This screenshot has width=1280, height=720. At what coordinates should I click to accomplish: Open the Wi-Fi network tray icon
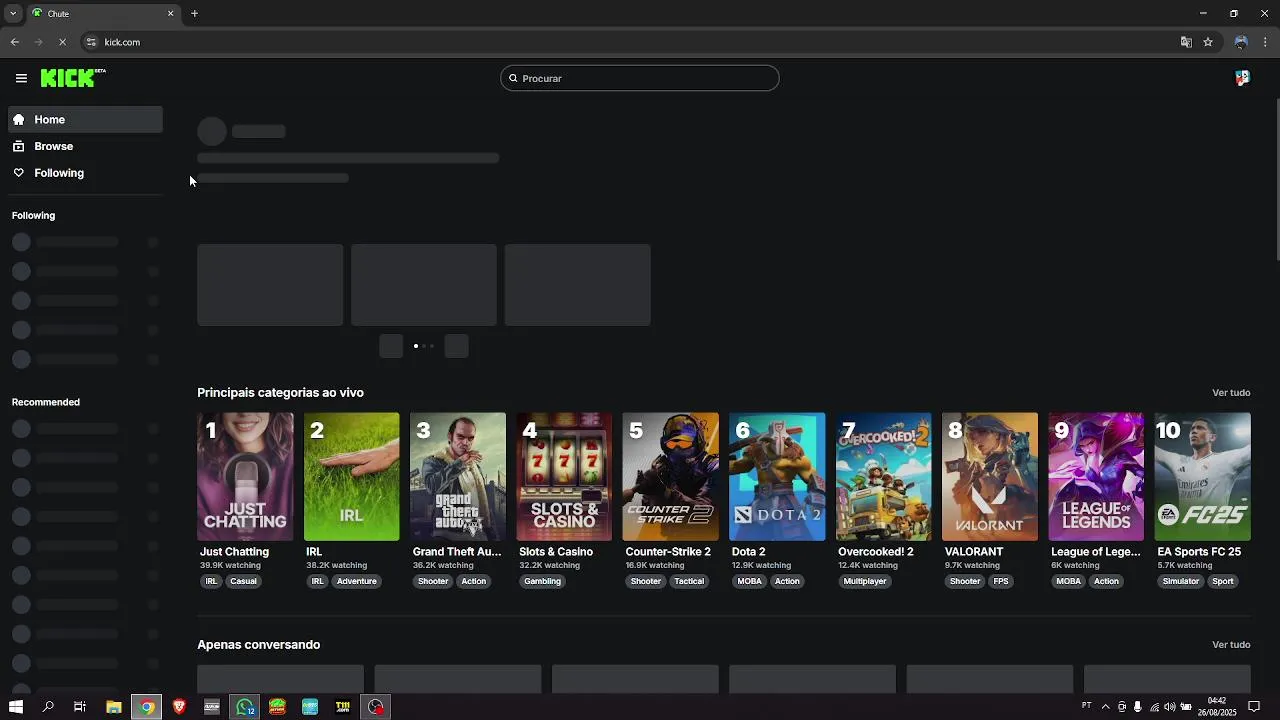coord(1154,707)
